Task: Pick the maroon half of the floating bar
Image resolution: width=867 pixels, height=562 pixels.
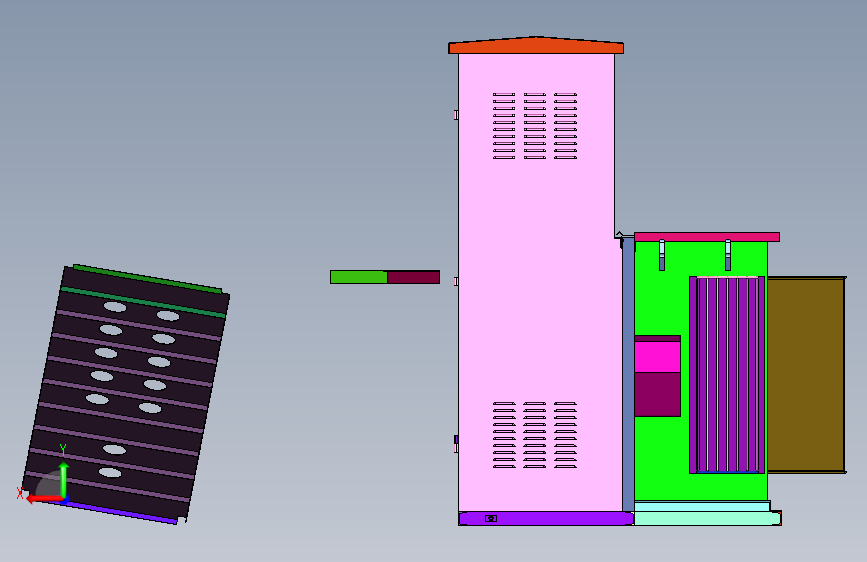Action: (x=414, y=277)
